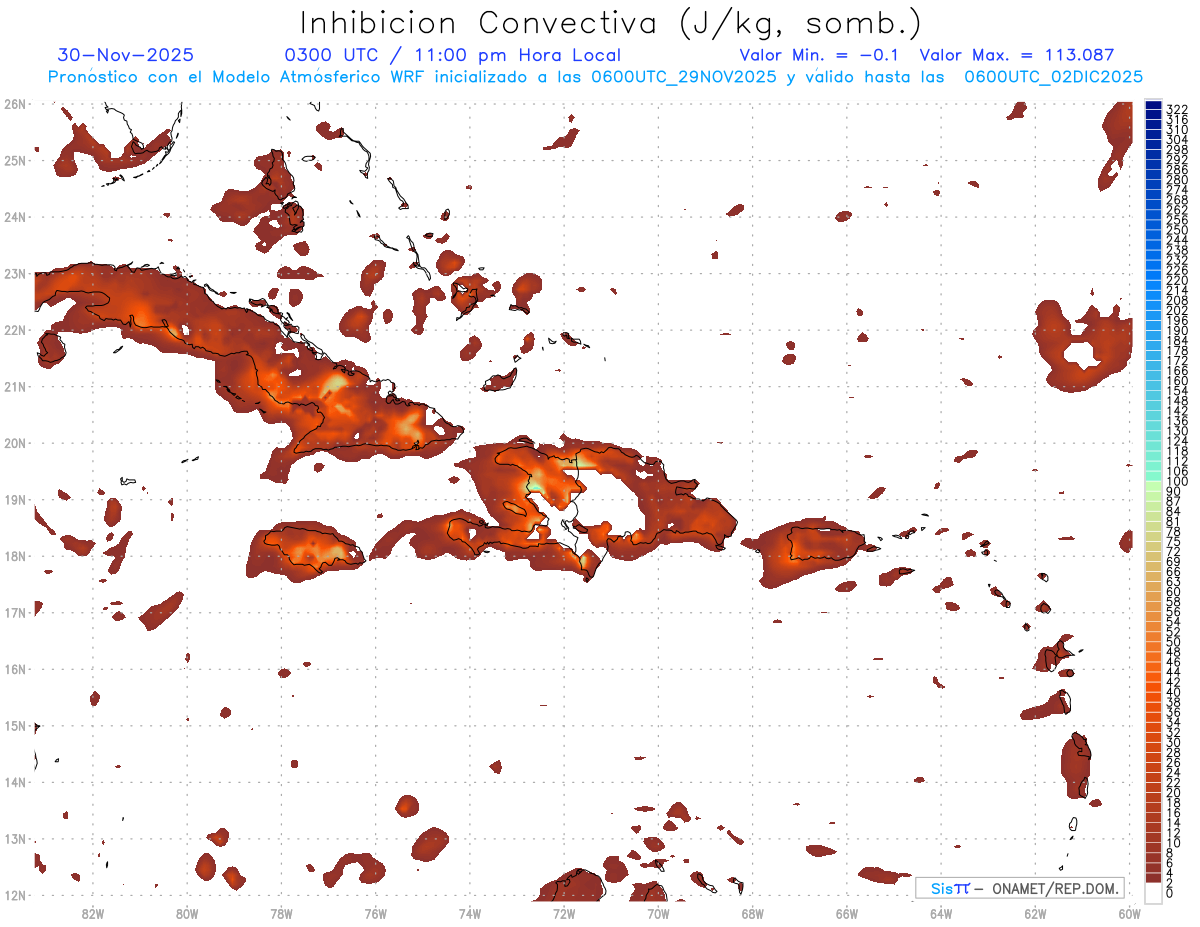The width and height of the screenshot is (1200, 927).
Task: Click the '62W' longitude label
Action: click(1035, 912)
